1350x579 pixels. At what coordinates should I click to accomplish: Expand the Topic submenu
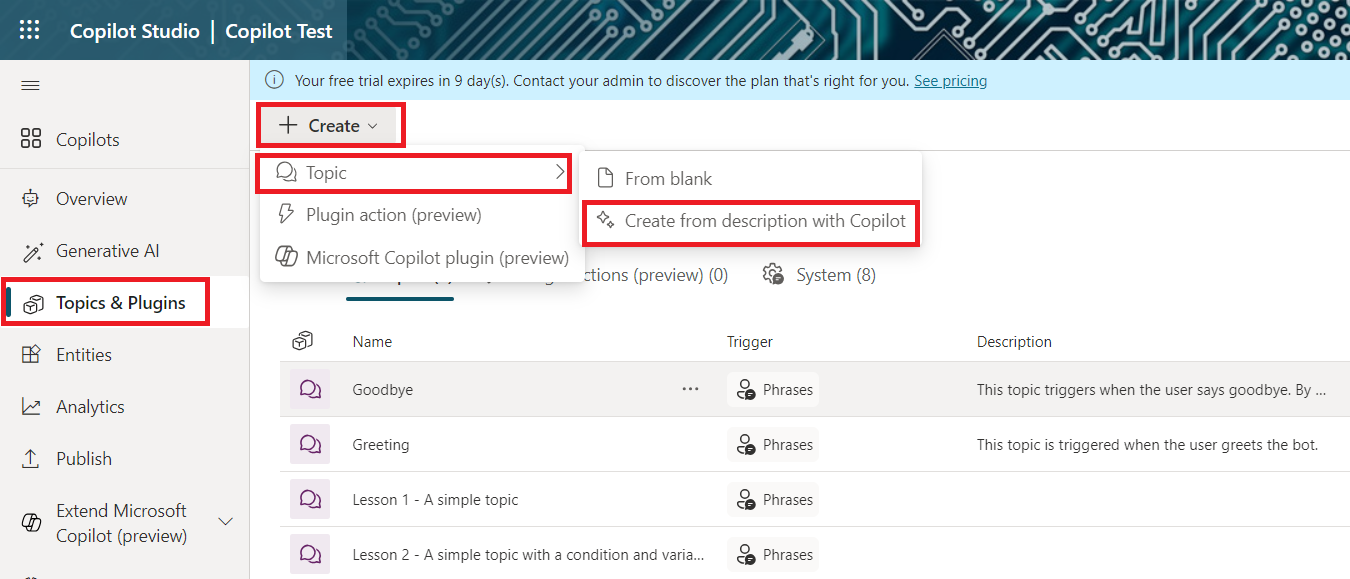(x=415, y=173)
